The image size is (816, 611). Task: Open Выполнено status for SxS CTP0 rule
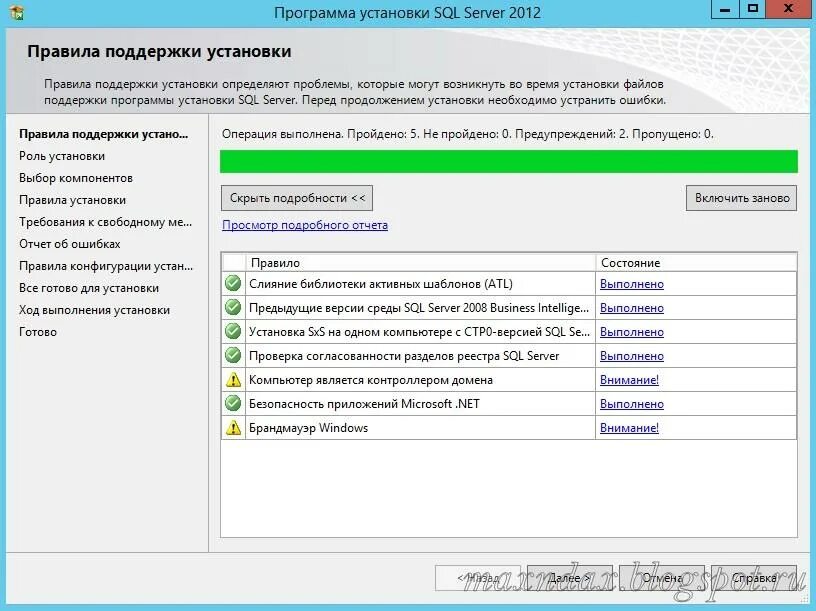coord(632,332)
